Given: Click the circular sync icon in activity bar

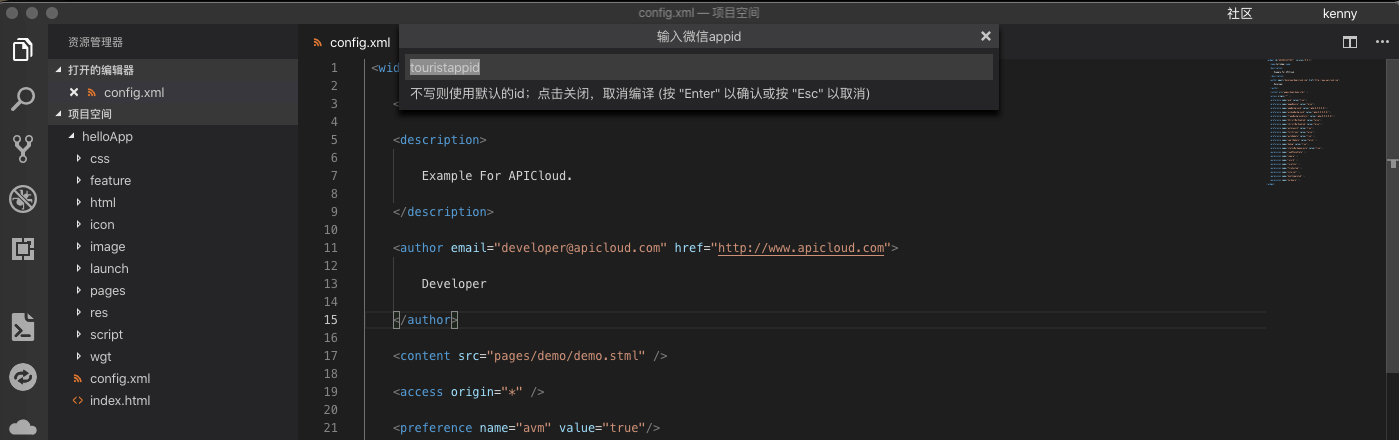Looking at the screenshot, I should pyautogui.click(x=23, y=377).
